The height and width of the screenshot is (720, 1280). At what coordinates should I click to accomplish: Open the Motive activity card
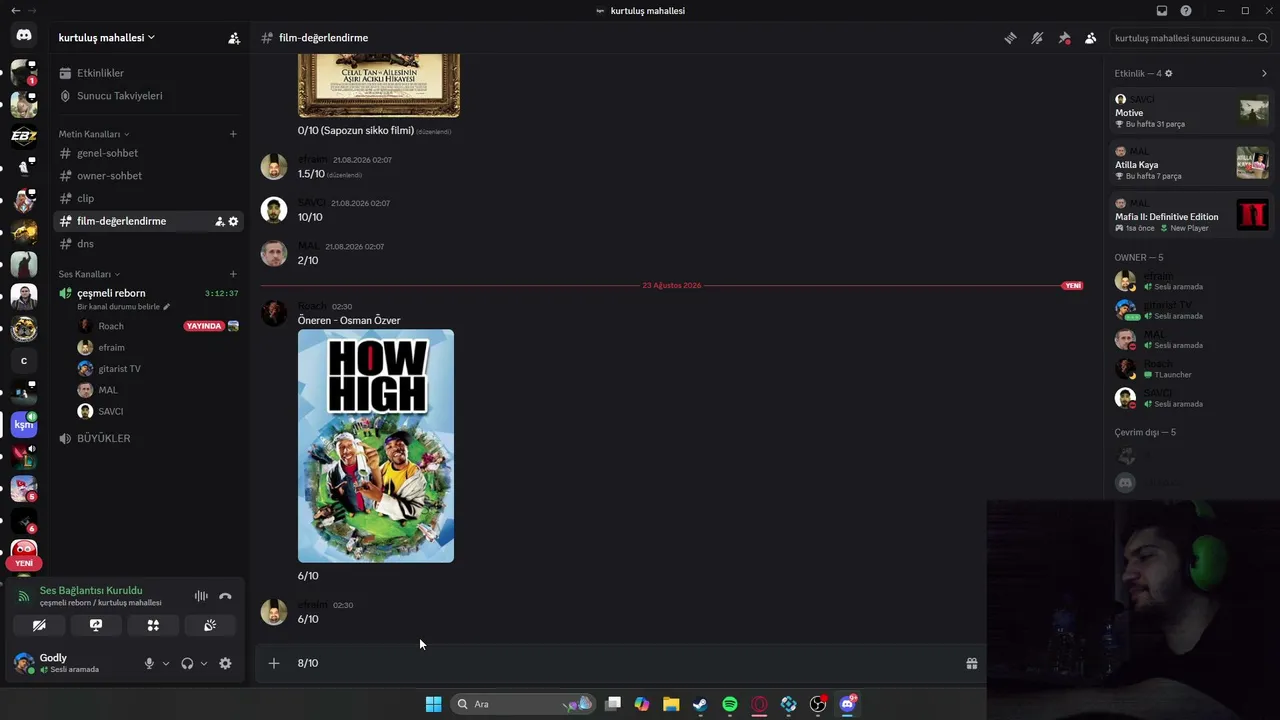pyautogui.click(x=1190, y=112)
